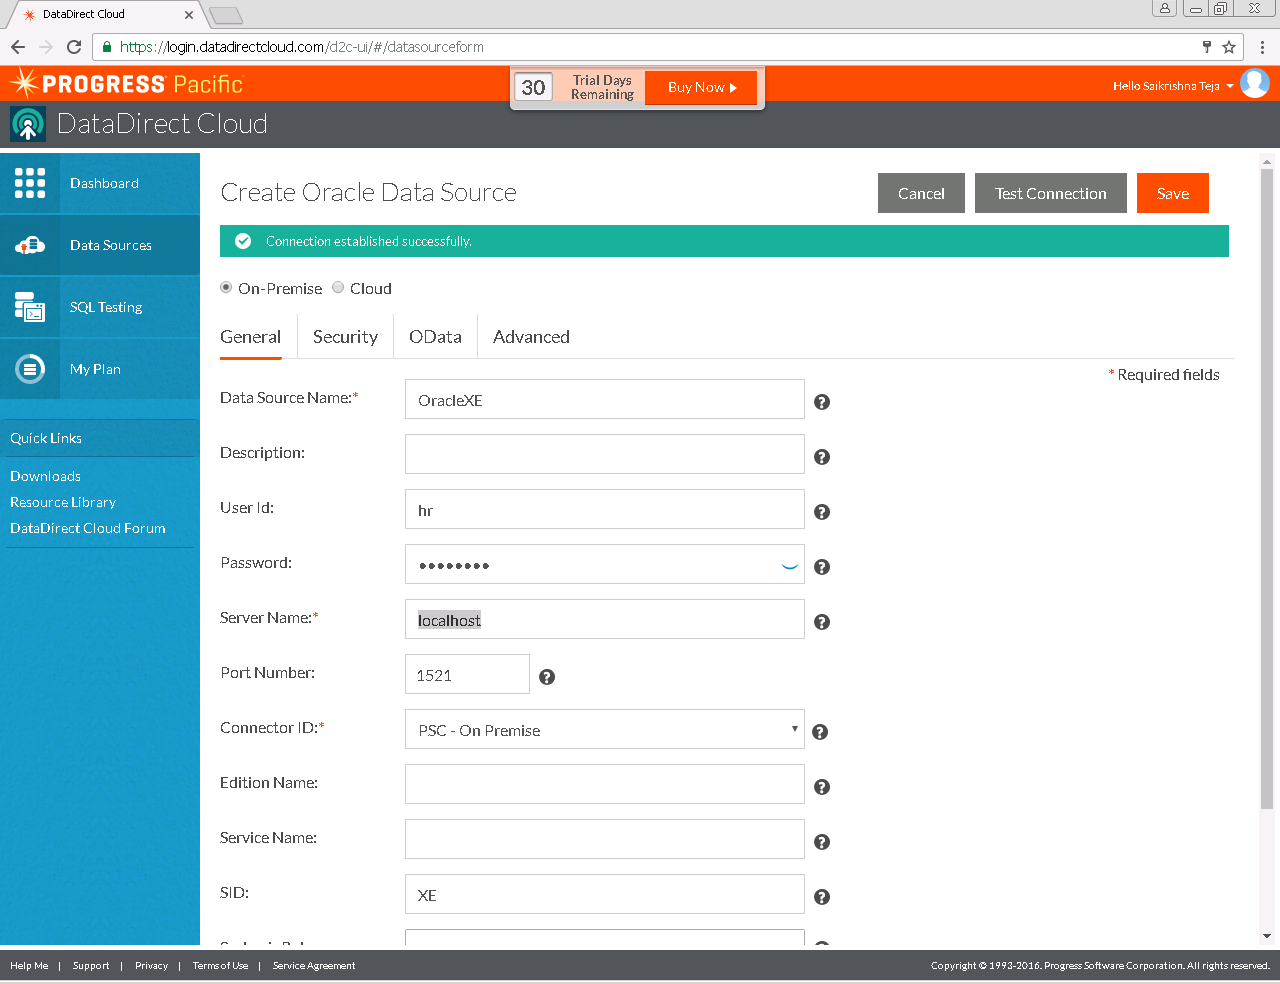Close the DataDirect Cloud browser tab
Viewport: 1280px width, 984px height.
(189, 15)
